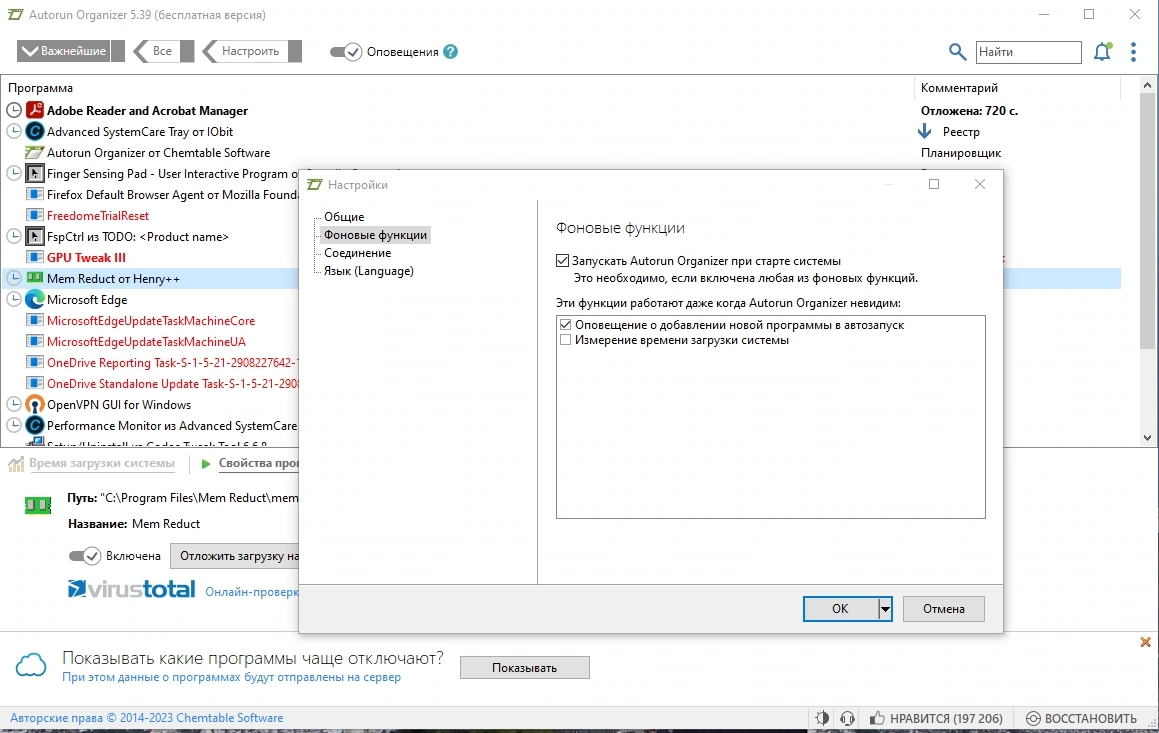Image resolution: width=1159 pixels, height=733 pixels.
Task: Click the Восстановить restore icon button
Action: tap(1081, 718)
